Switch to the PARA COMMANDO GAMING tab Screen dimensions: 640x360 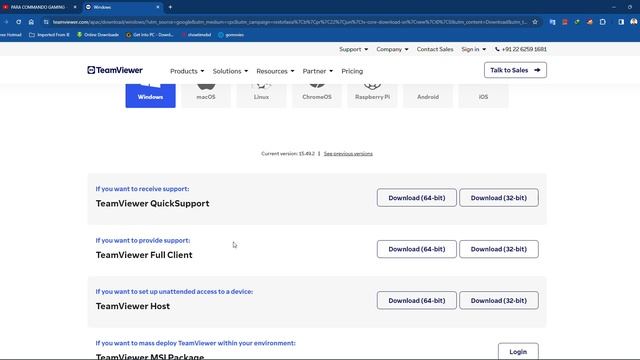39,7
